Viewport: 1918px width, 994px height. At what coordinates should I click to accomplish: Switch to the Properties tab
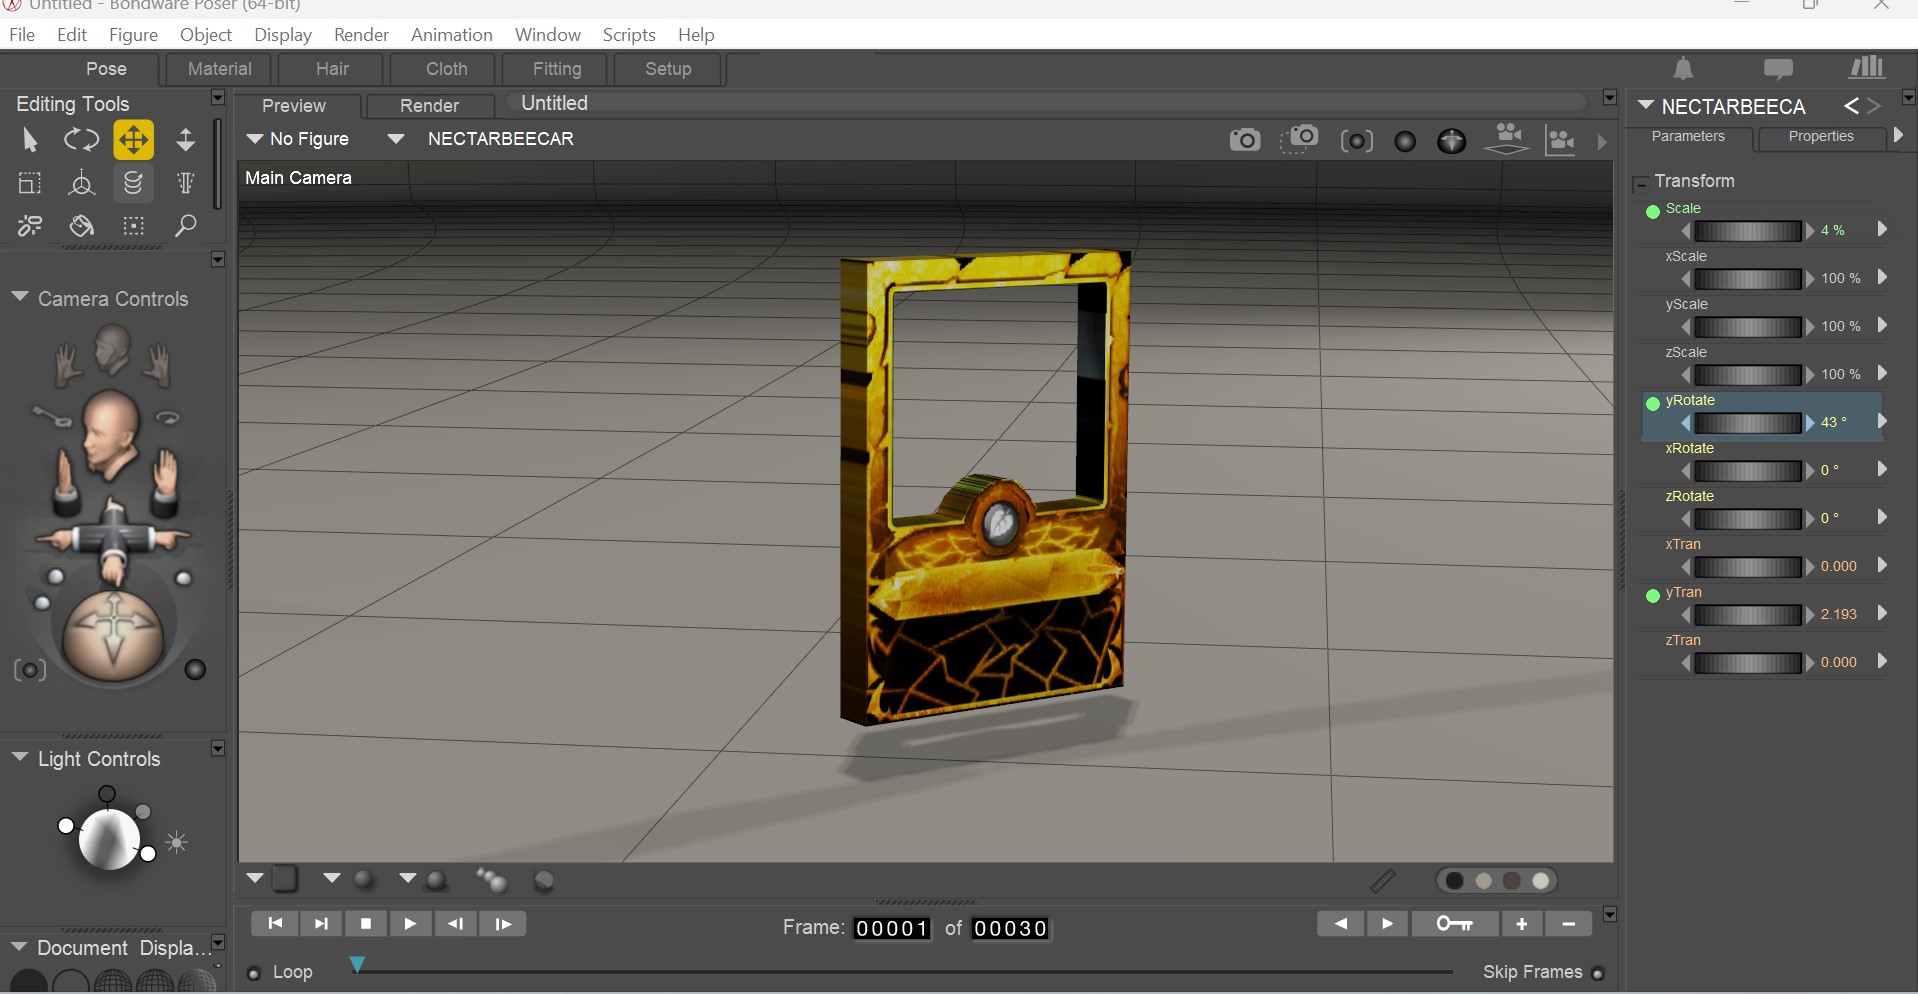coord(1820,136)
